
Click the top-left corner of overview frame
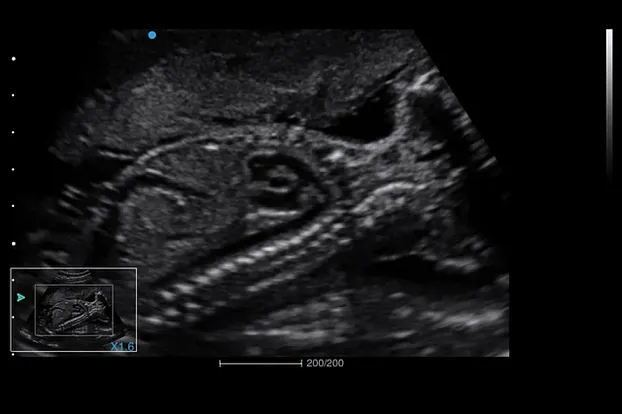(x=11, y=269)
